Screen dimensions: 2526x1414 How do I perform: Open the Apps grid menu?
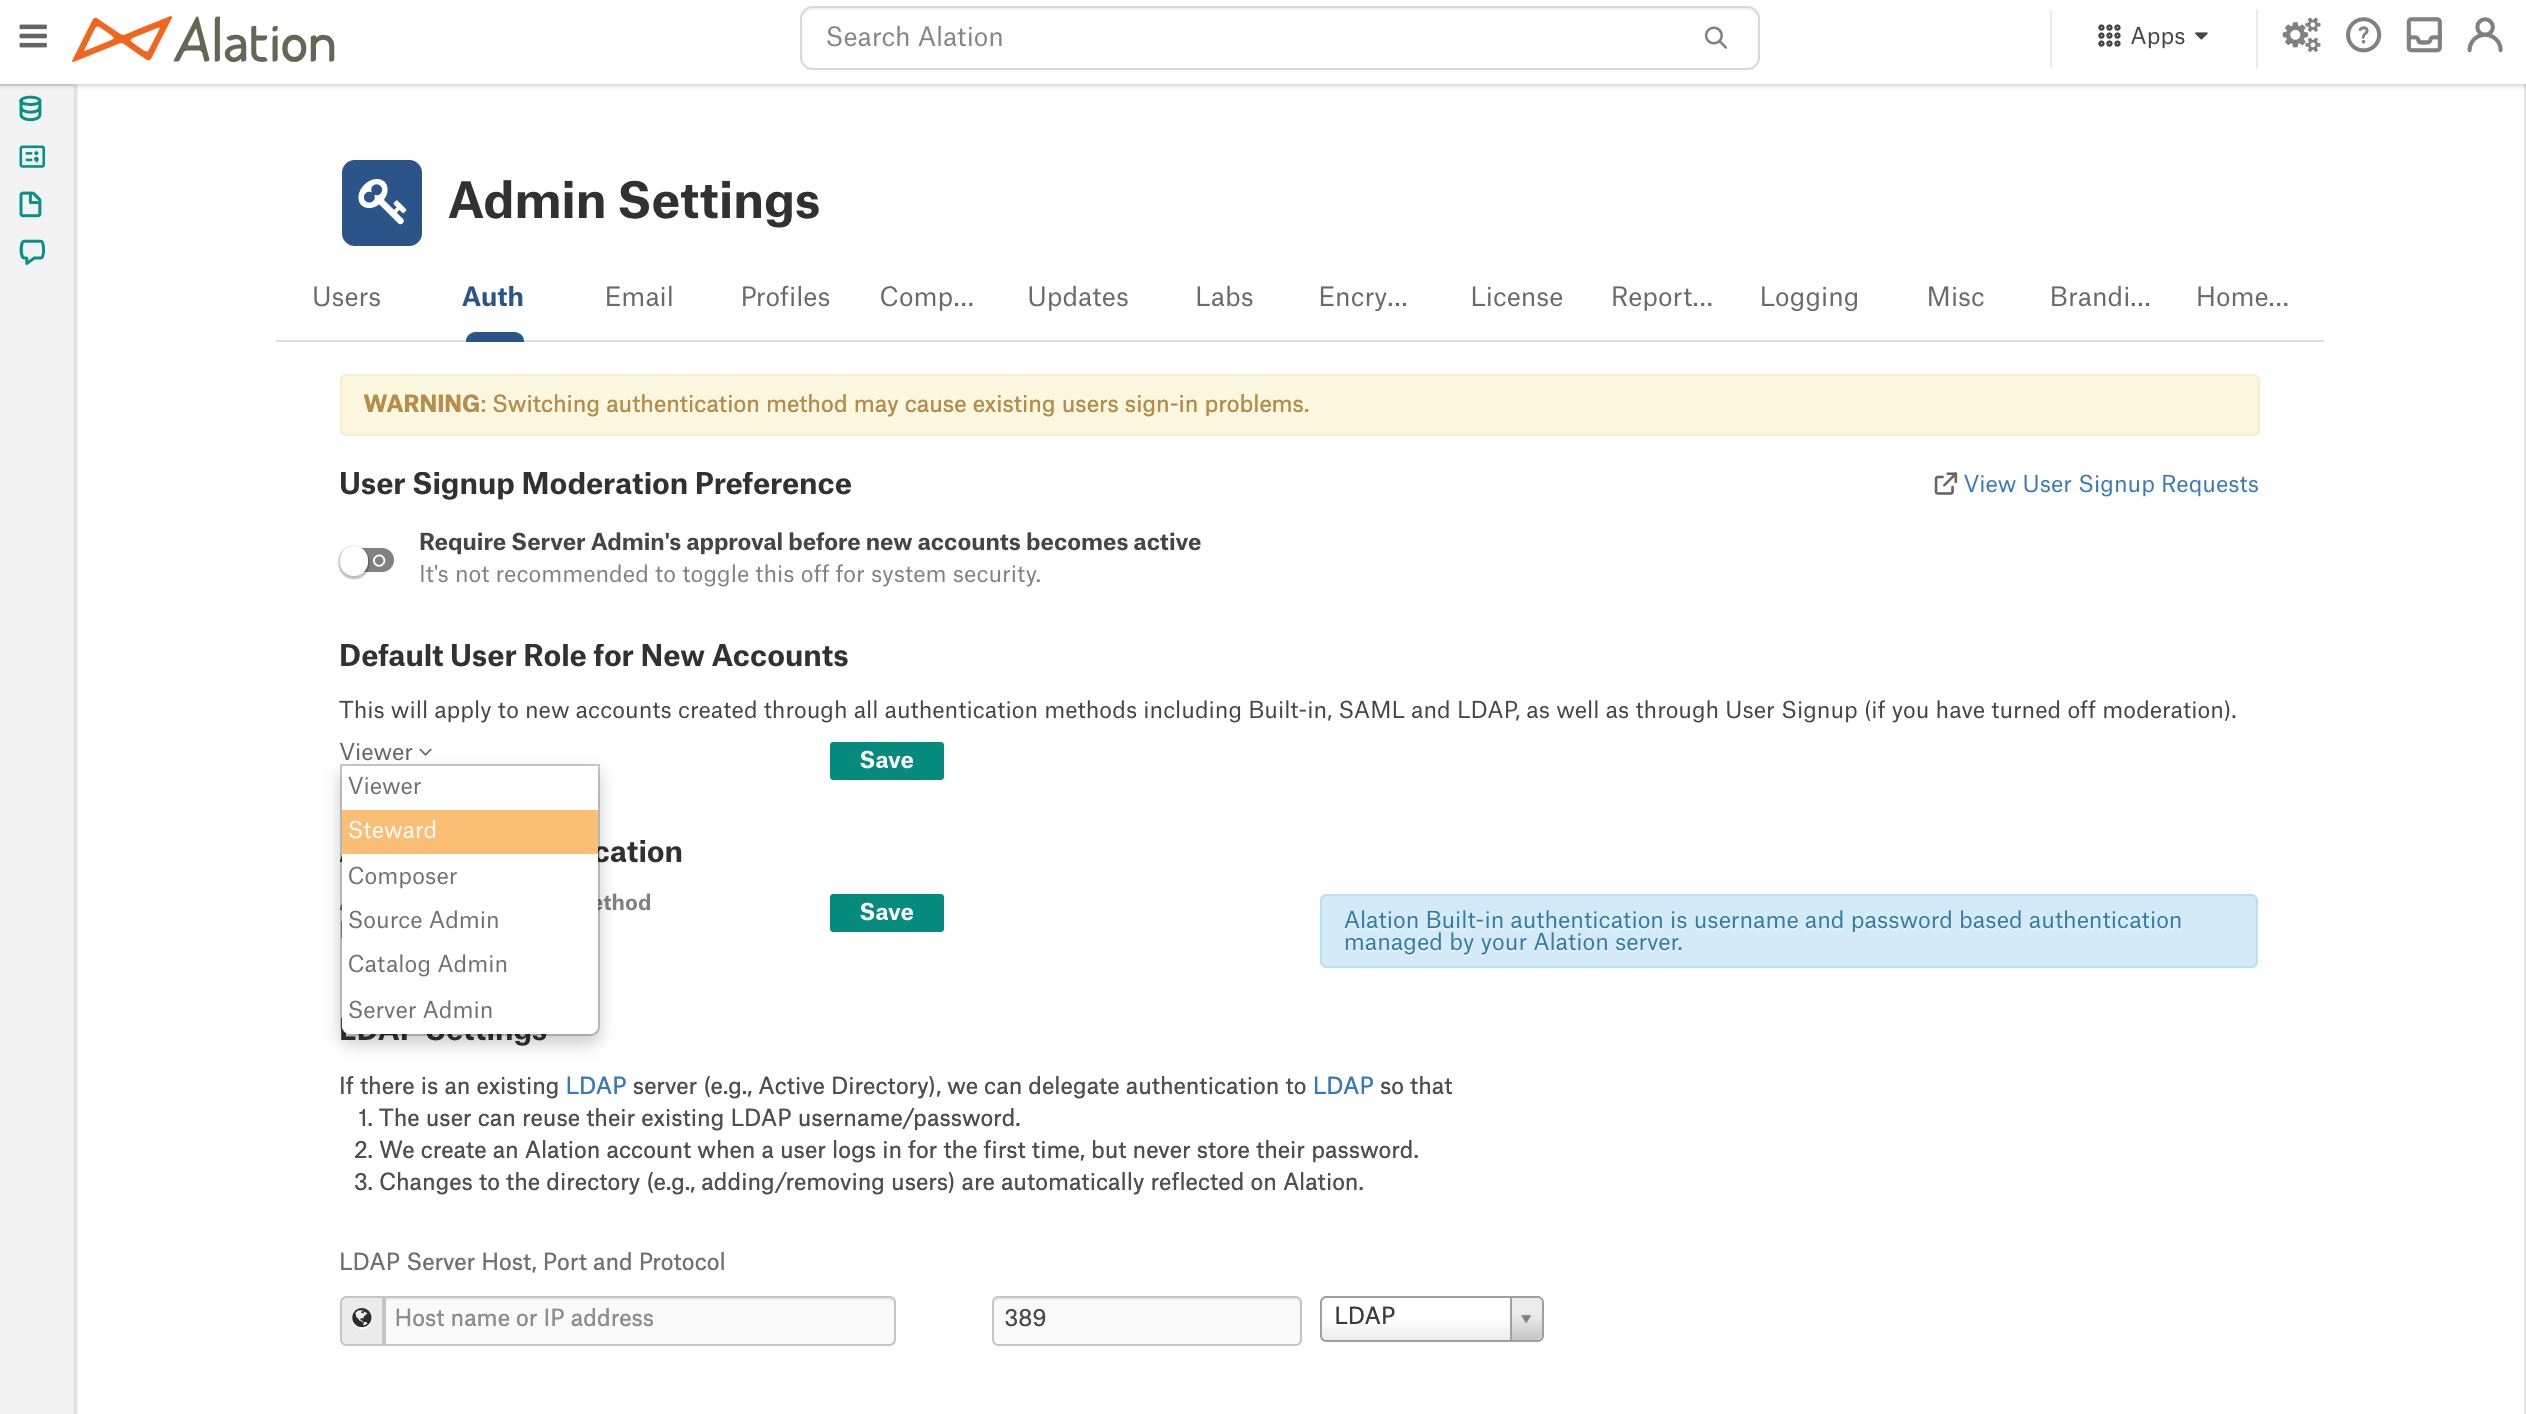(2152, 37)
